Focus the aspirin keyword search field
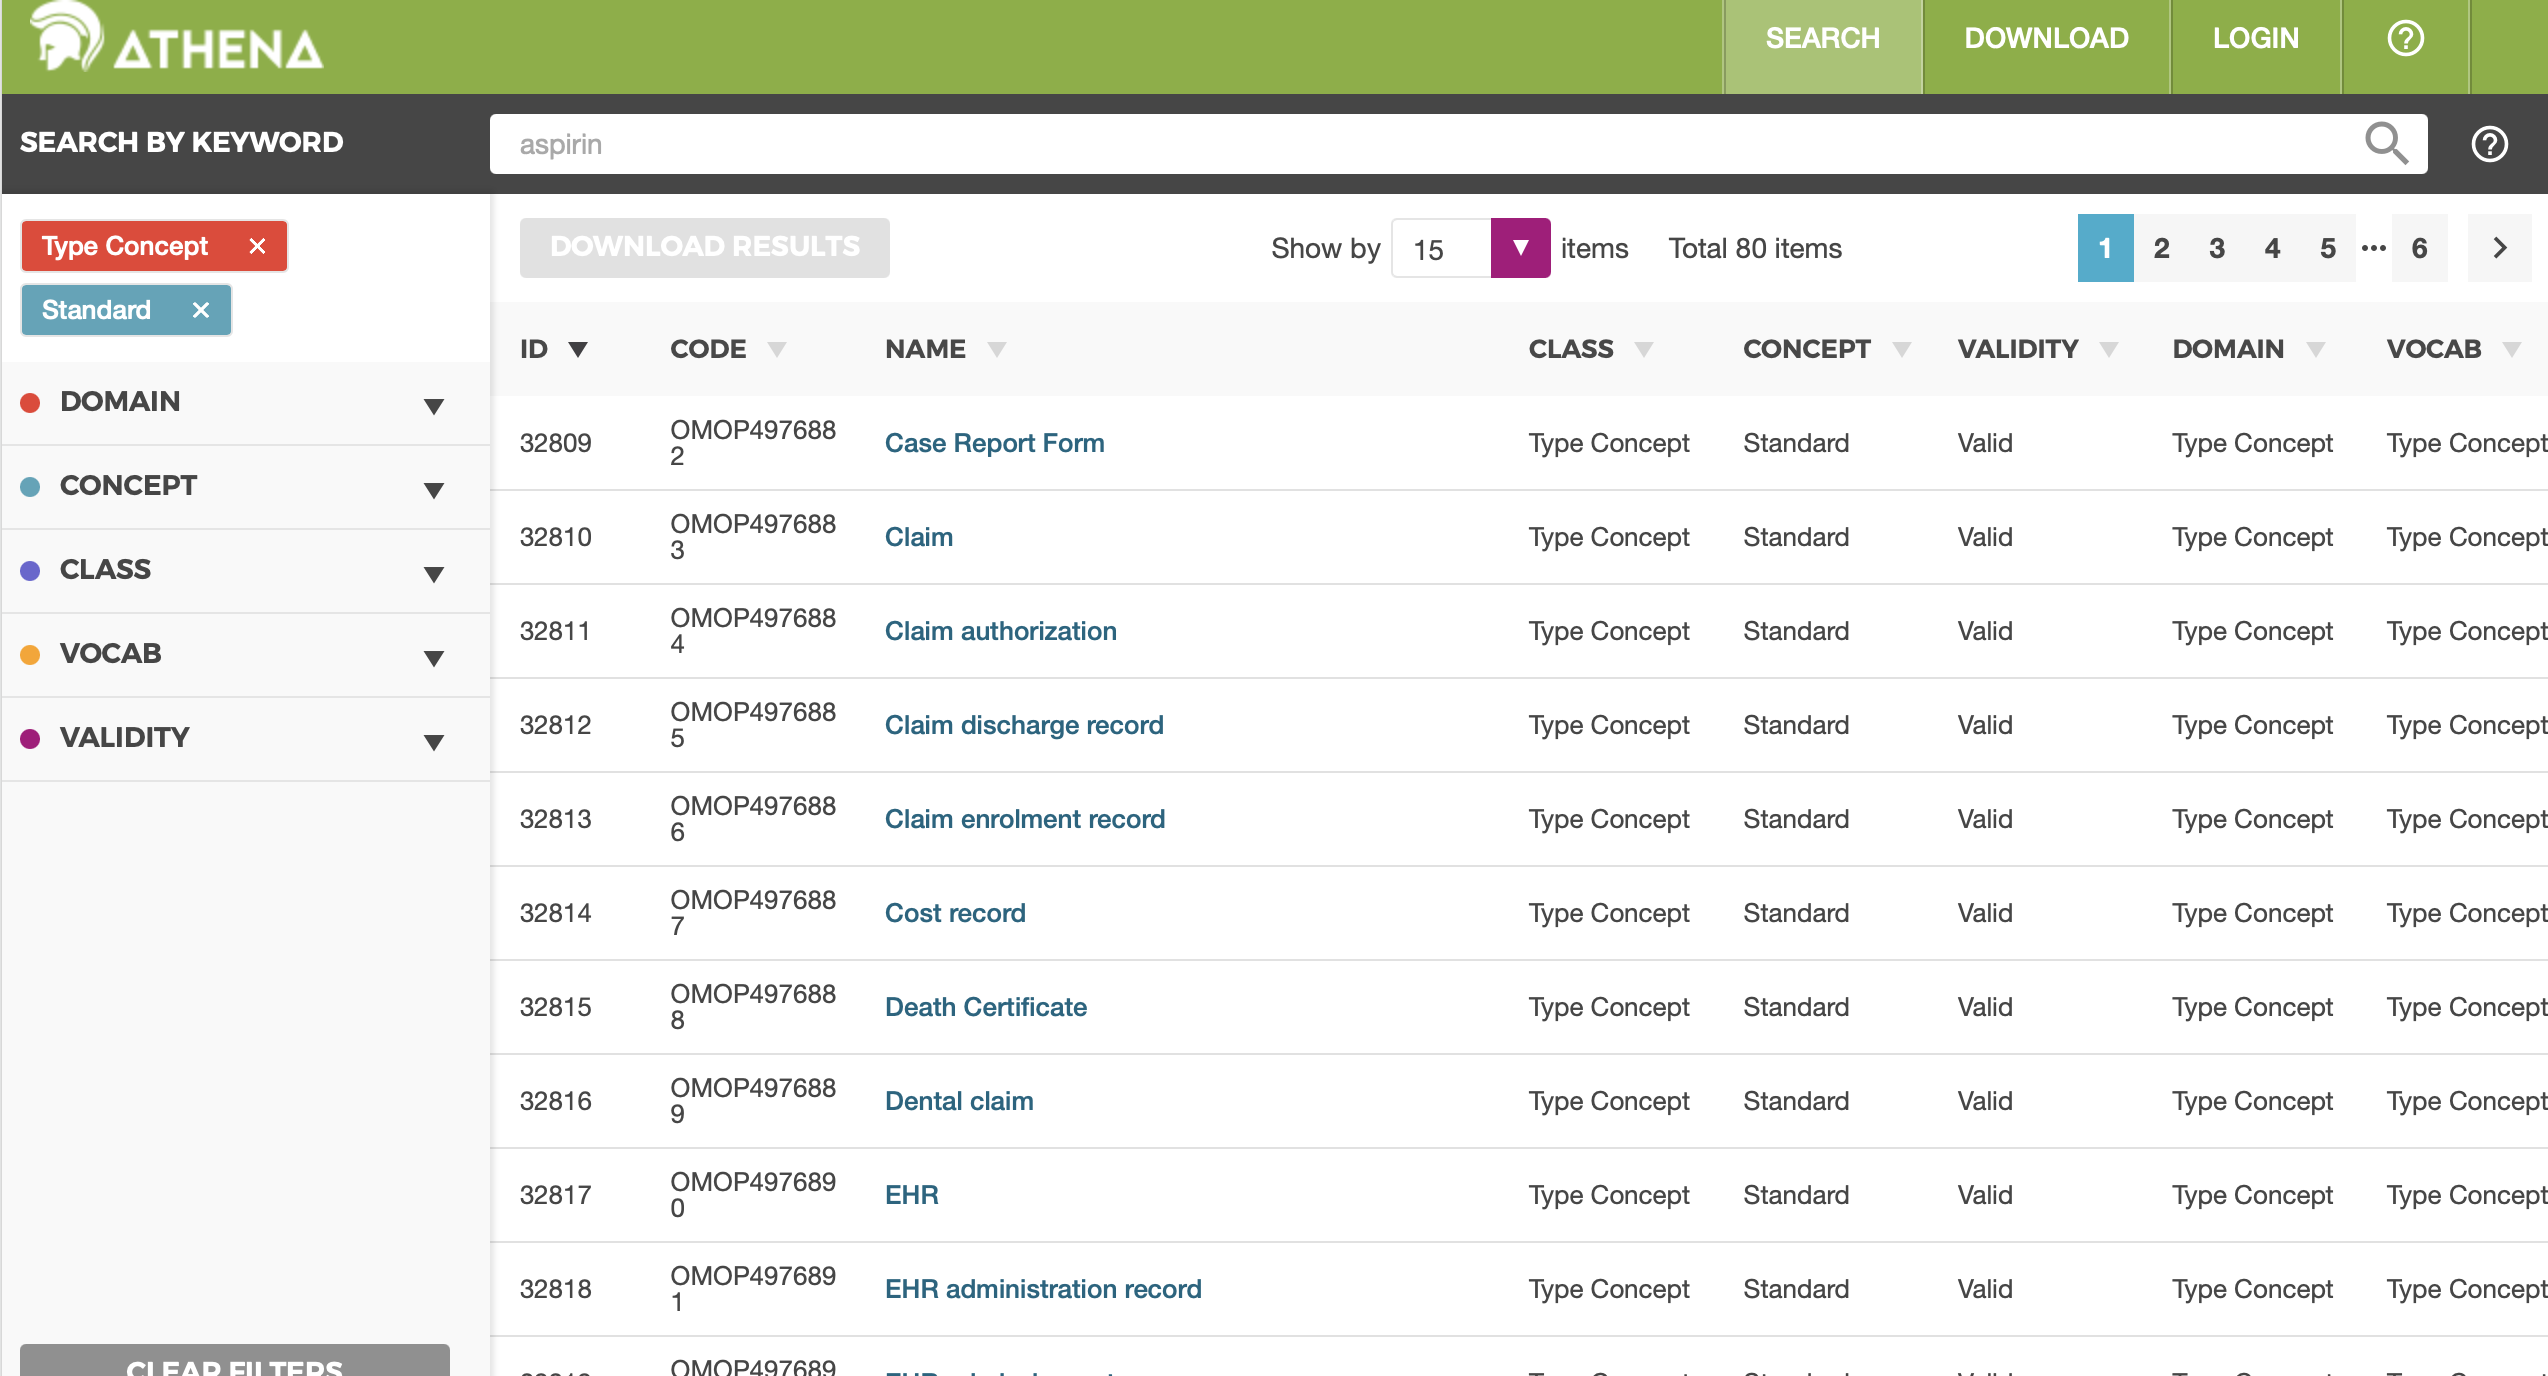Viewport: 2548px width, 1376px height. point(1400,144)
